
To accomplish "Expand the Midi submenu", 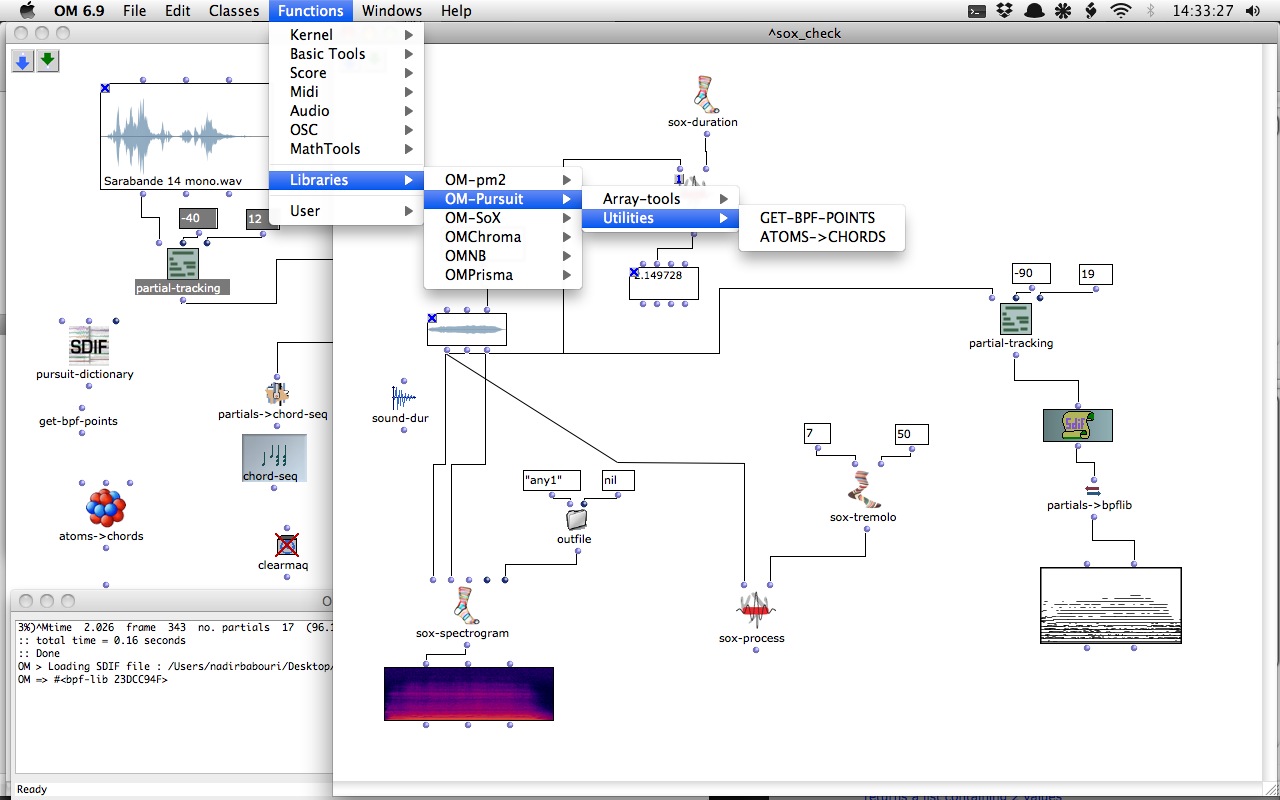I will click(x=346, y=92).
